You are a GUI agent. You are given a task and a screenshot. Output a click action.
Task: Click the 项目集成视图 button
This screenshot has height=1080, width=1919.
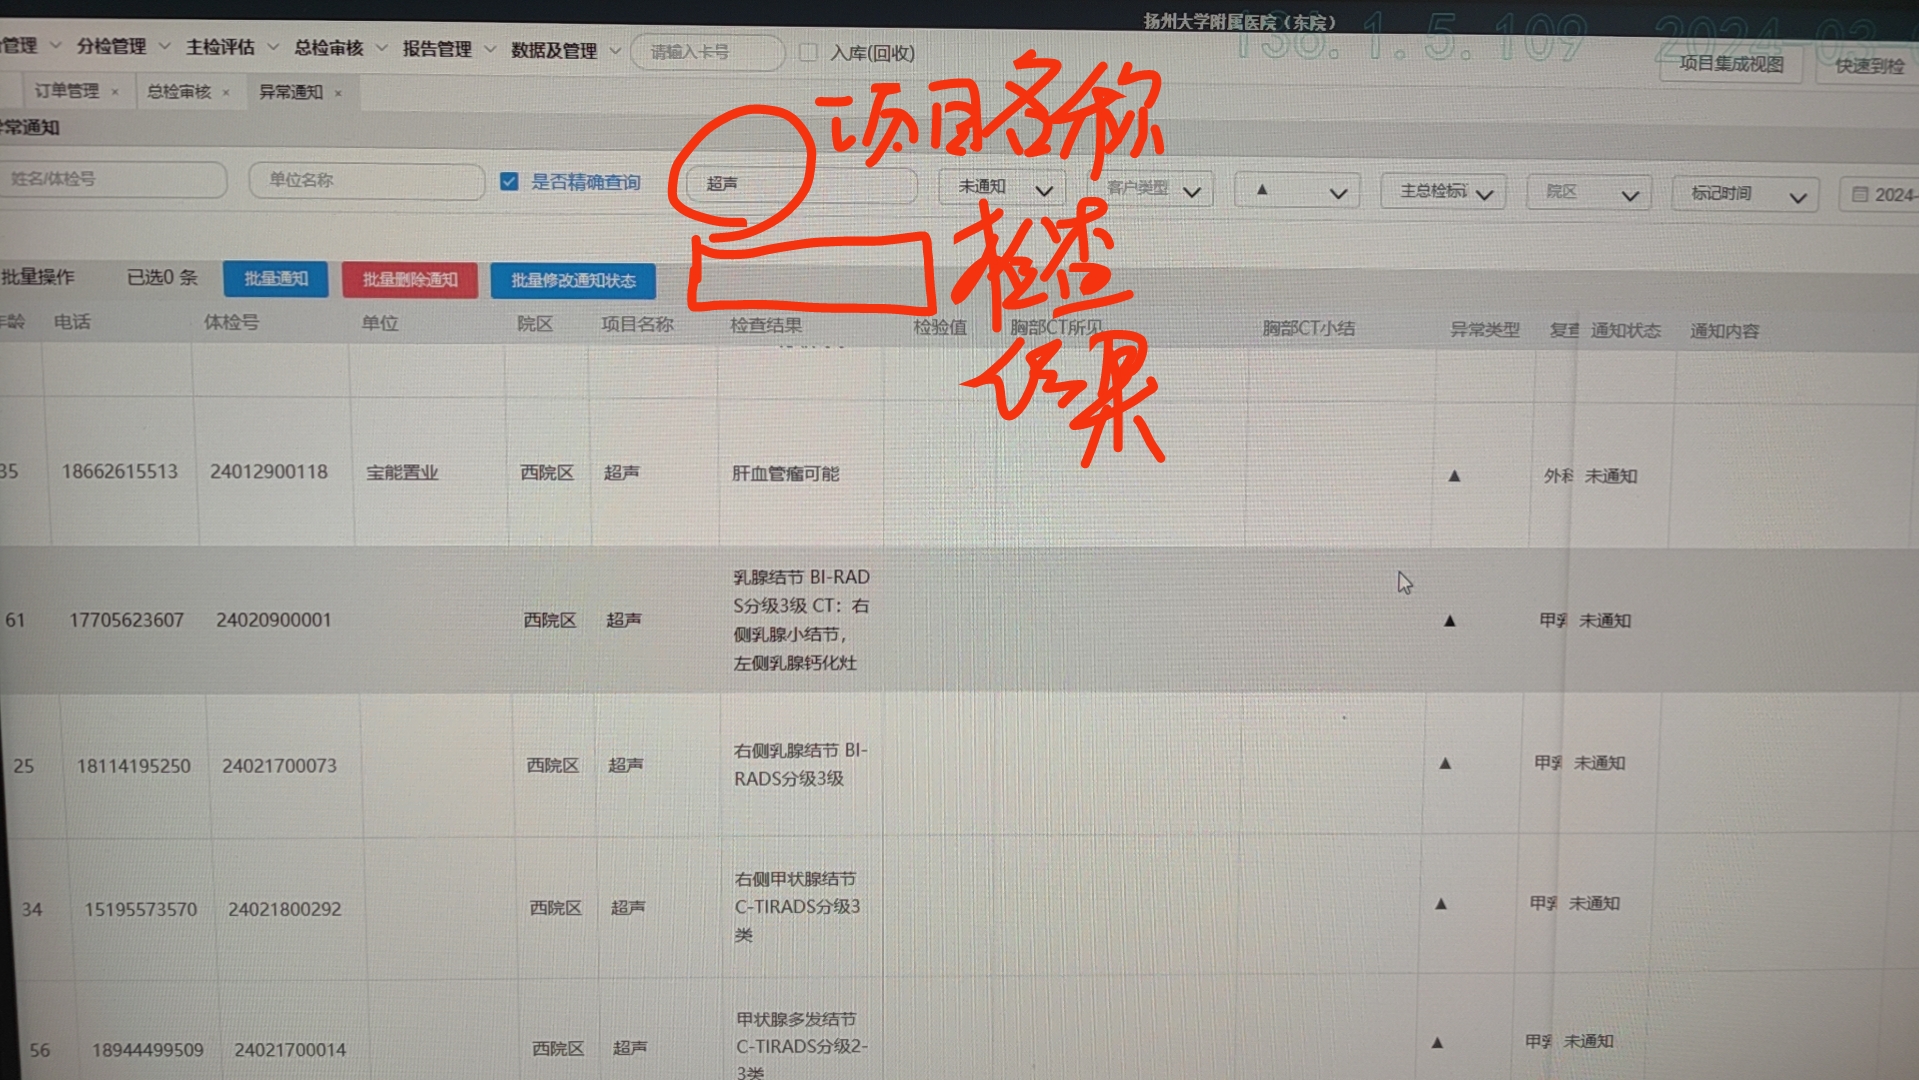click(x=1731, y=64)
